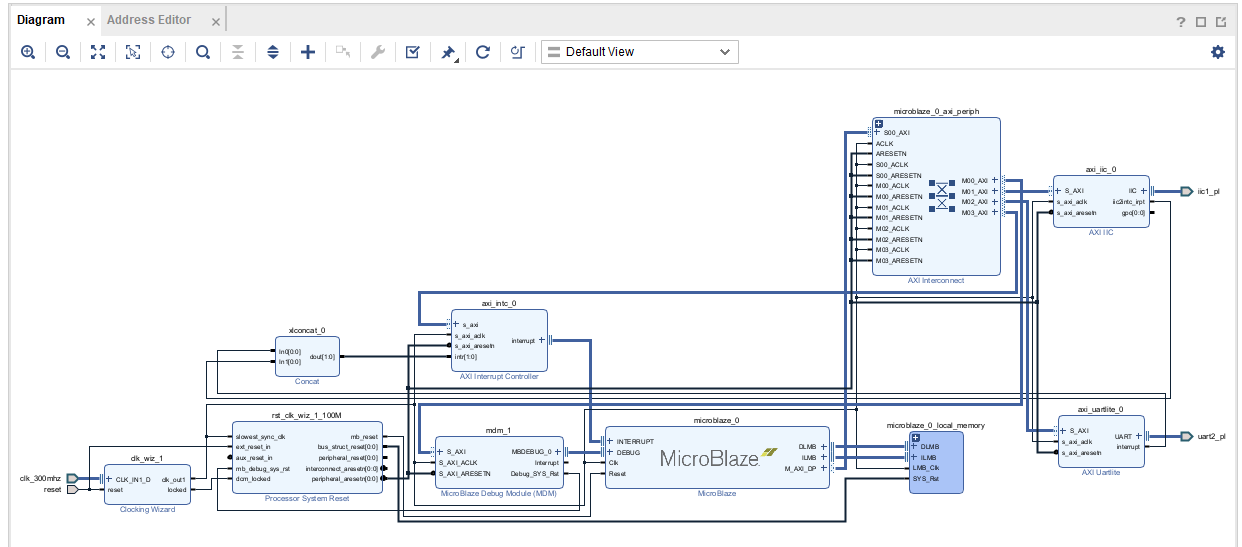
Task: Click the AXI Interconnect crossbar symbol
Action: click(x=940, y=196)
